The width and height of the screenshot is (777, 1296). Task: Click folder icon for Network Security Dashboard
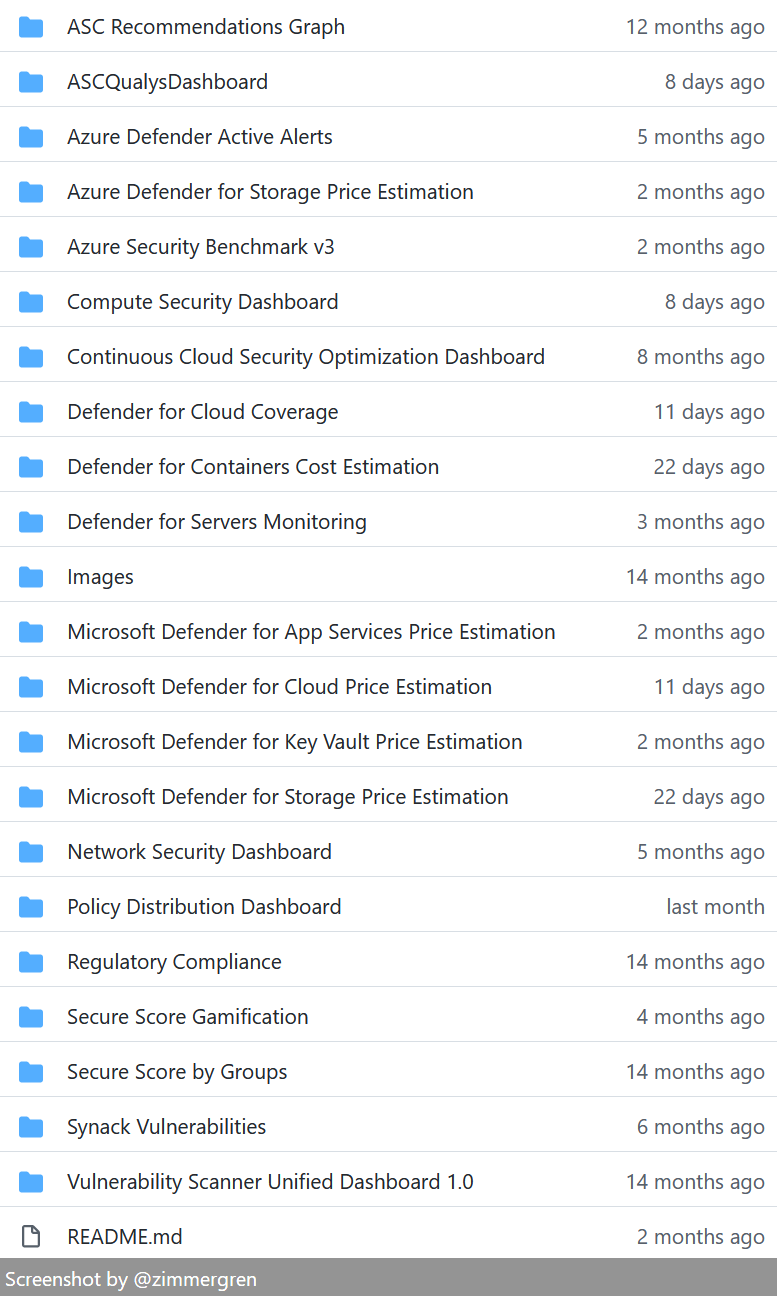tap(31, 852)
